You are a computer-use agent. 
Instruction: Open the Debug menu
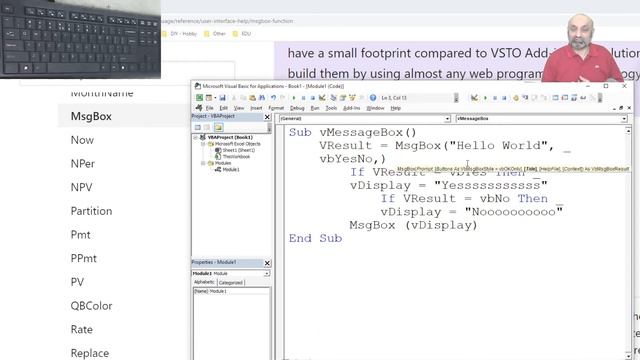coord(297,108)
